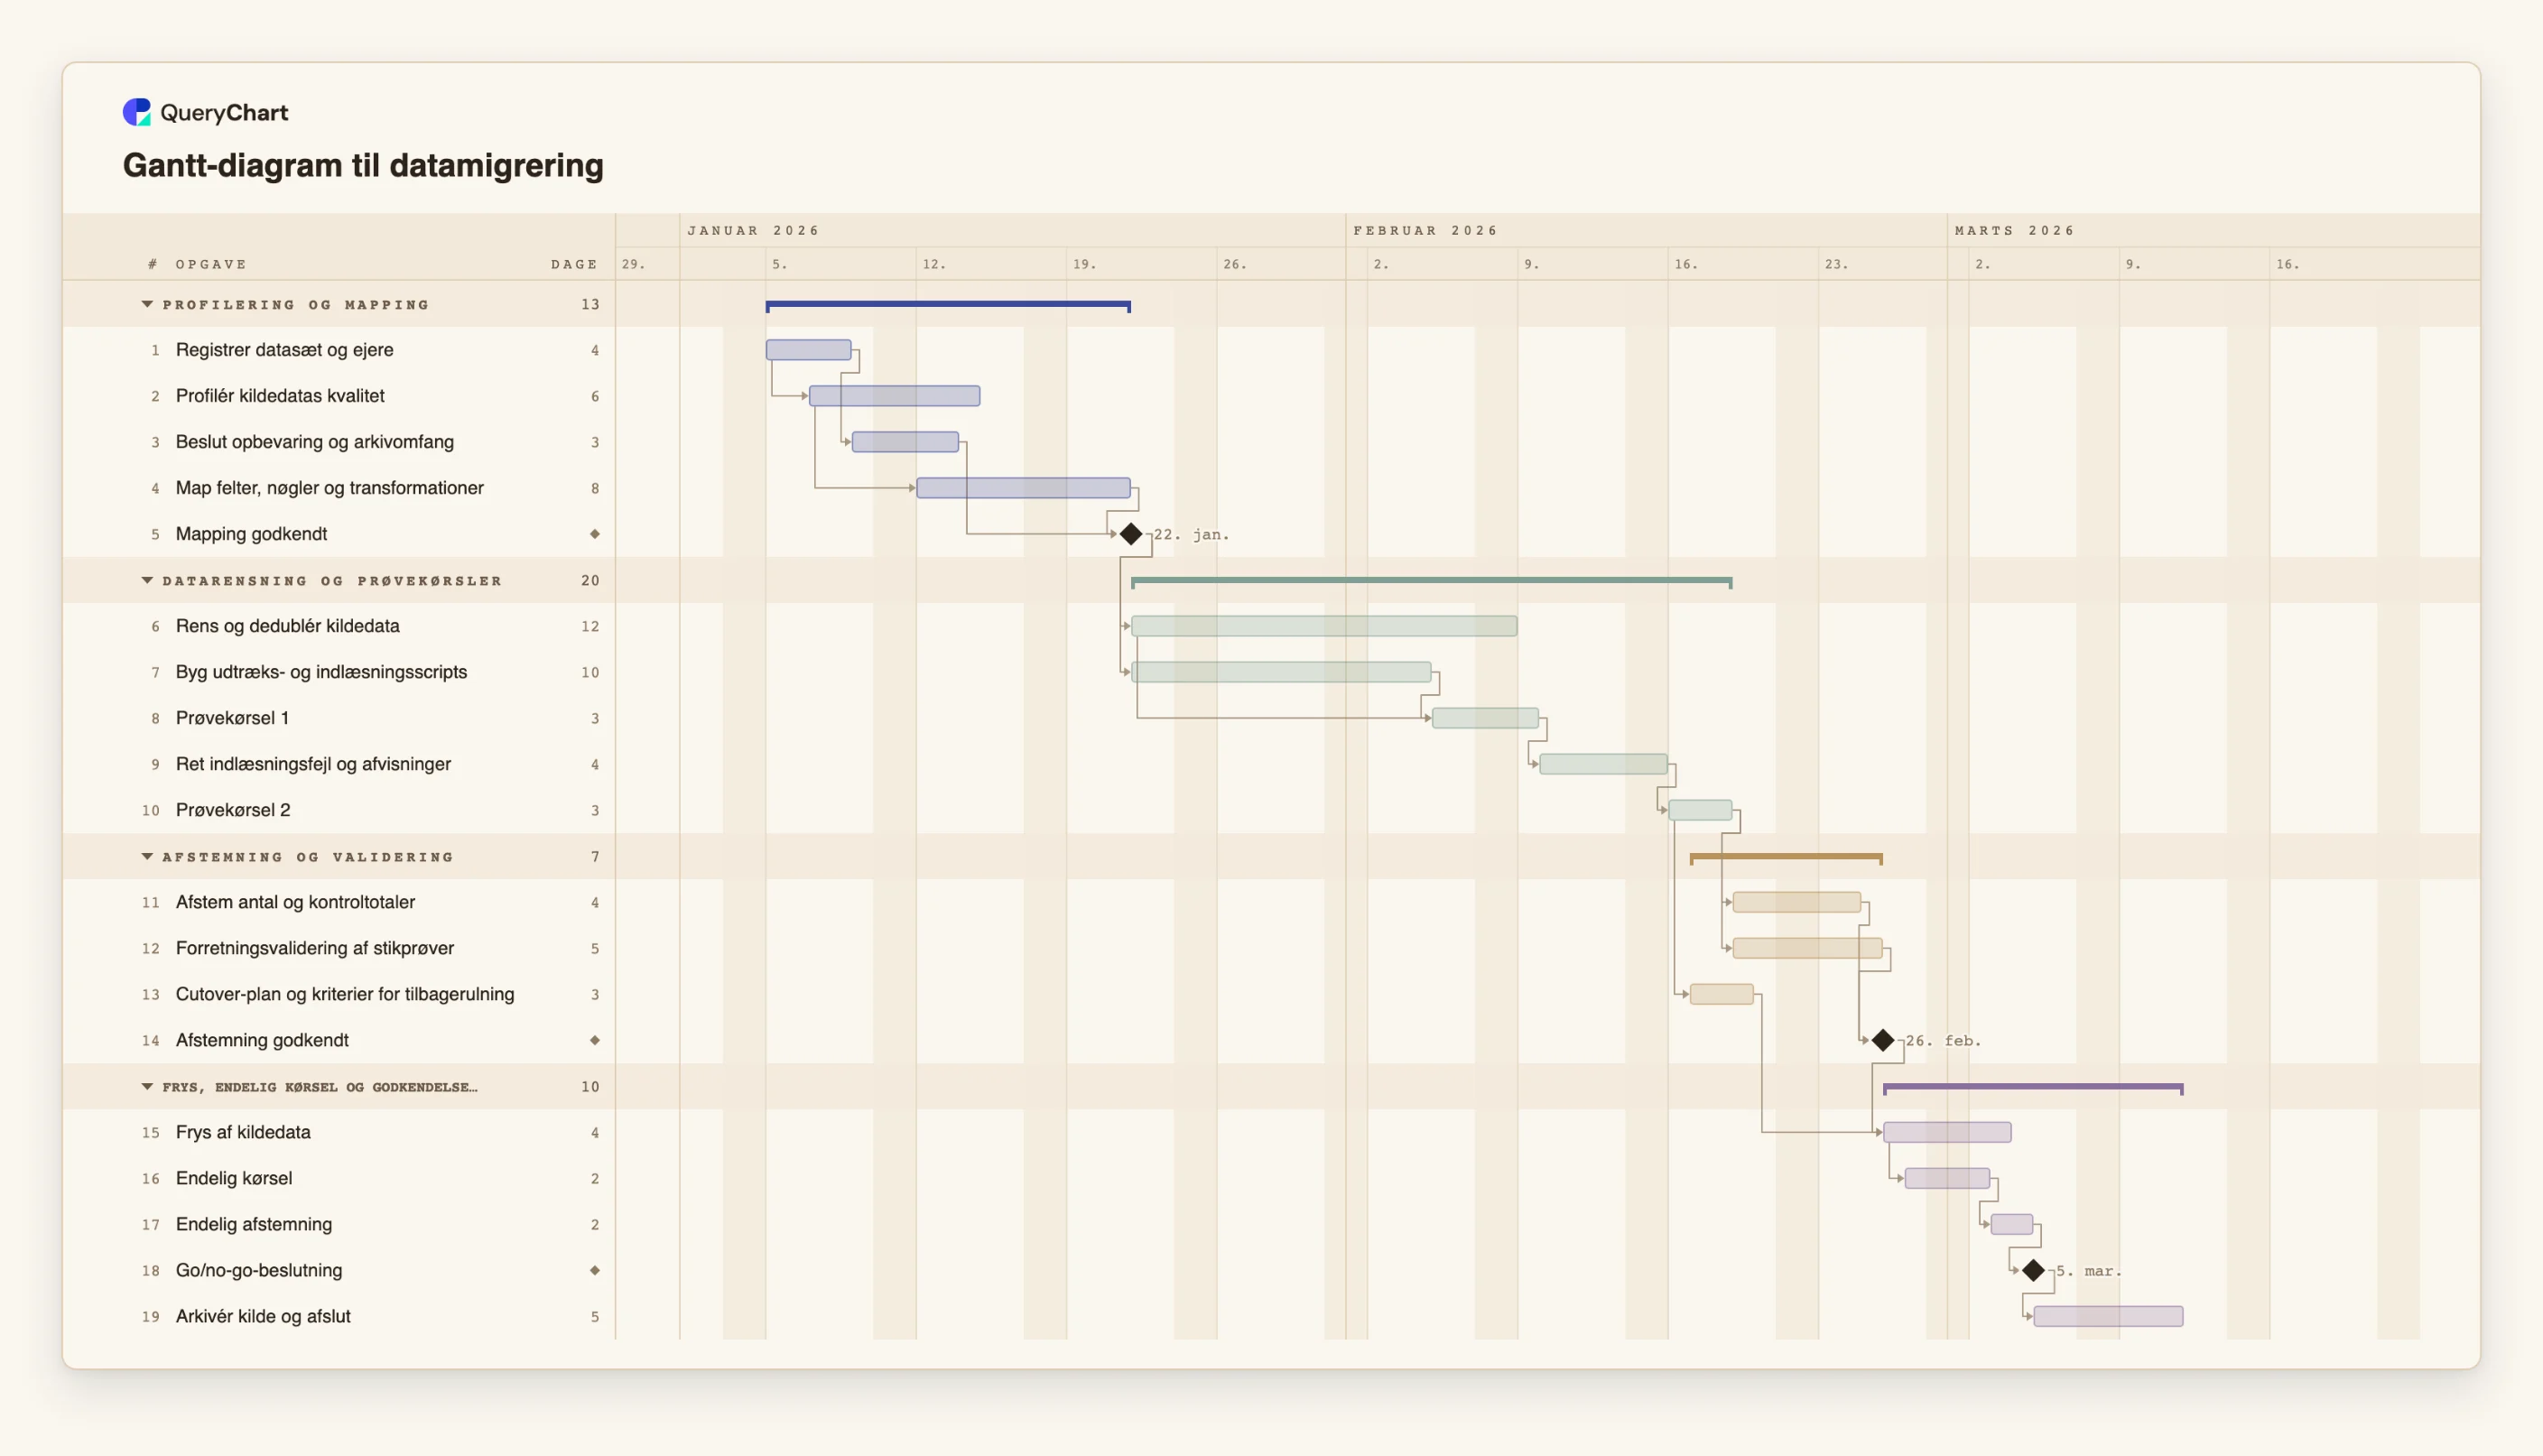Click the task name Endelig afstemning
This screenshot has width=2543, height=1456.
point(254,1224)
